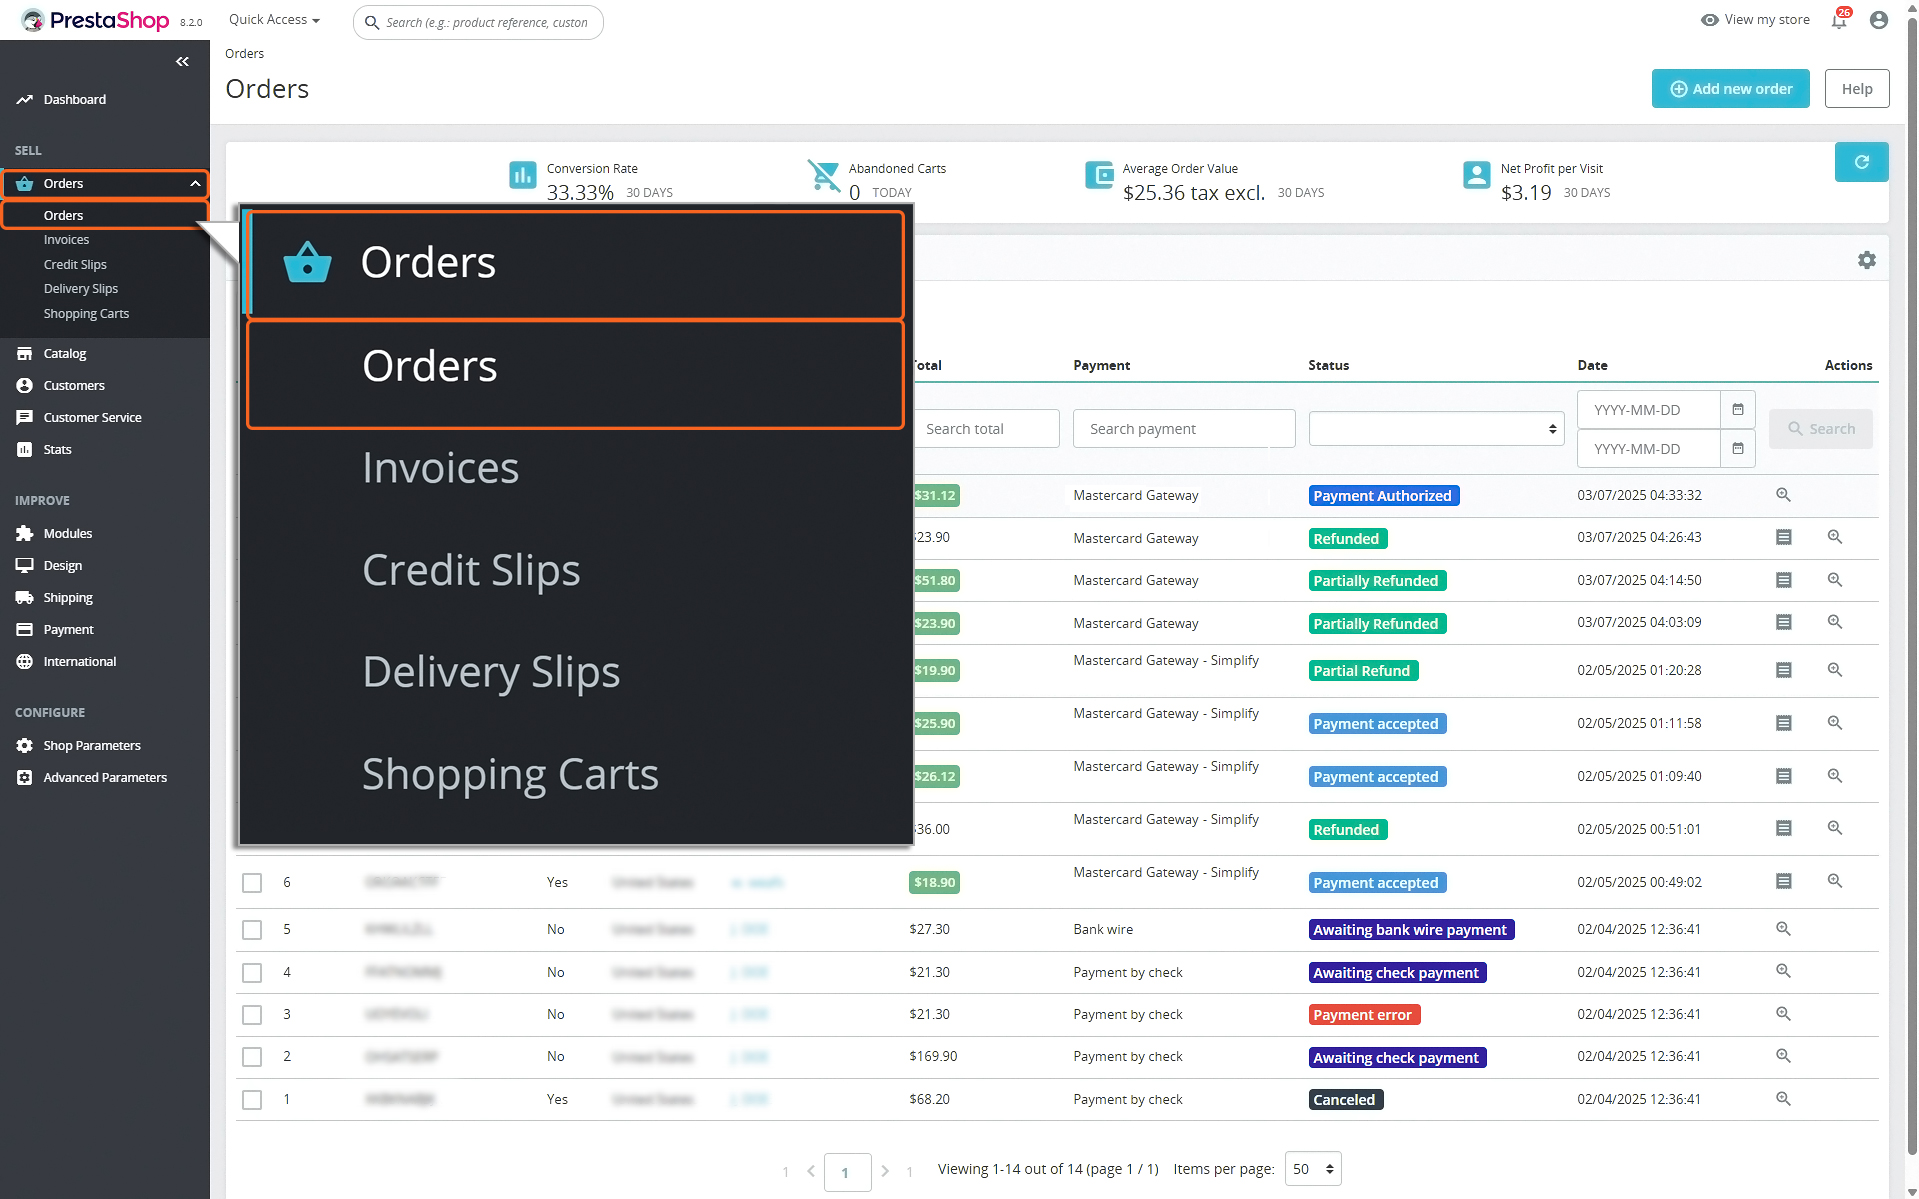The height and width of the screenshot is (1199, 1919).
Task: View the Canceled order magnifier icon
Action: [1783, 1099]
